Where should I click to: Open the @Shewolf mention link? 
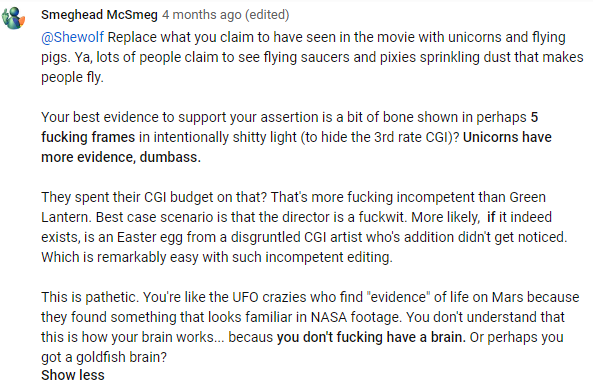pyautogui.click(x=72, y=37)
